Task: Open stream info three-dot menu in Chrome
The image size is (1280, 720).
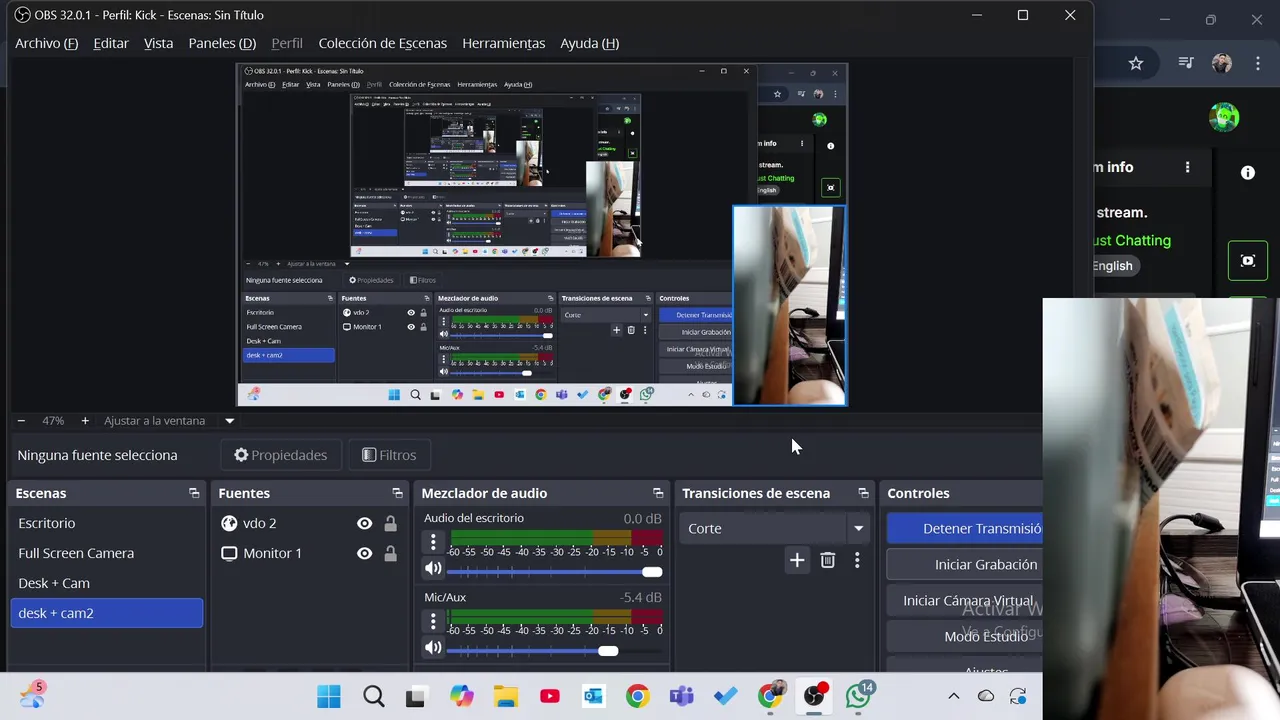Action: click(1188, 167)
